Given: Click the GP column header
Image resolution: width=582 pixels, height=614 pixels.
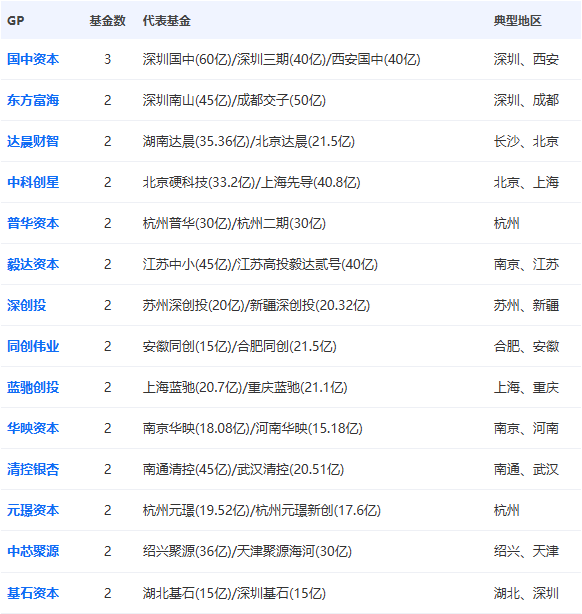Looking at the screenshot, I should coord(16,21).
